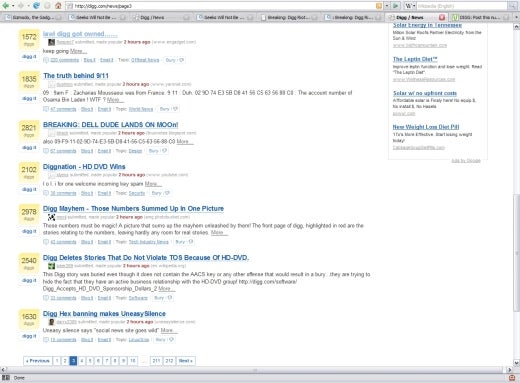Click the vertical scrollbar thumb
Screen dimensions: 520x383
point(516,253)
